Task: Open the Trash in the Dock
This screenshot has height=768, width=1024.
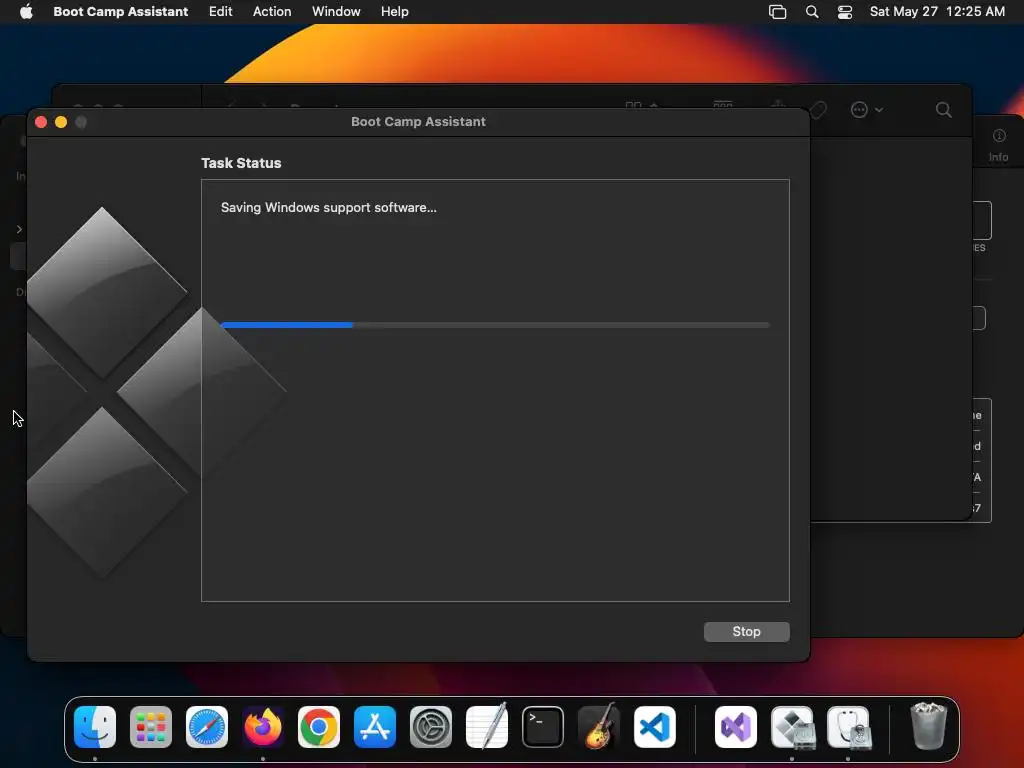Action: click(x=928, y=726)
